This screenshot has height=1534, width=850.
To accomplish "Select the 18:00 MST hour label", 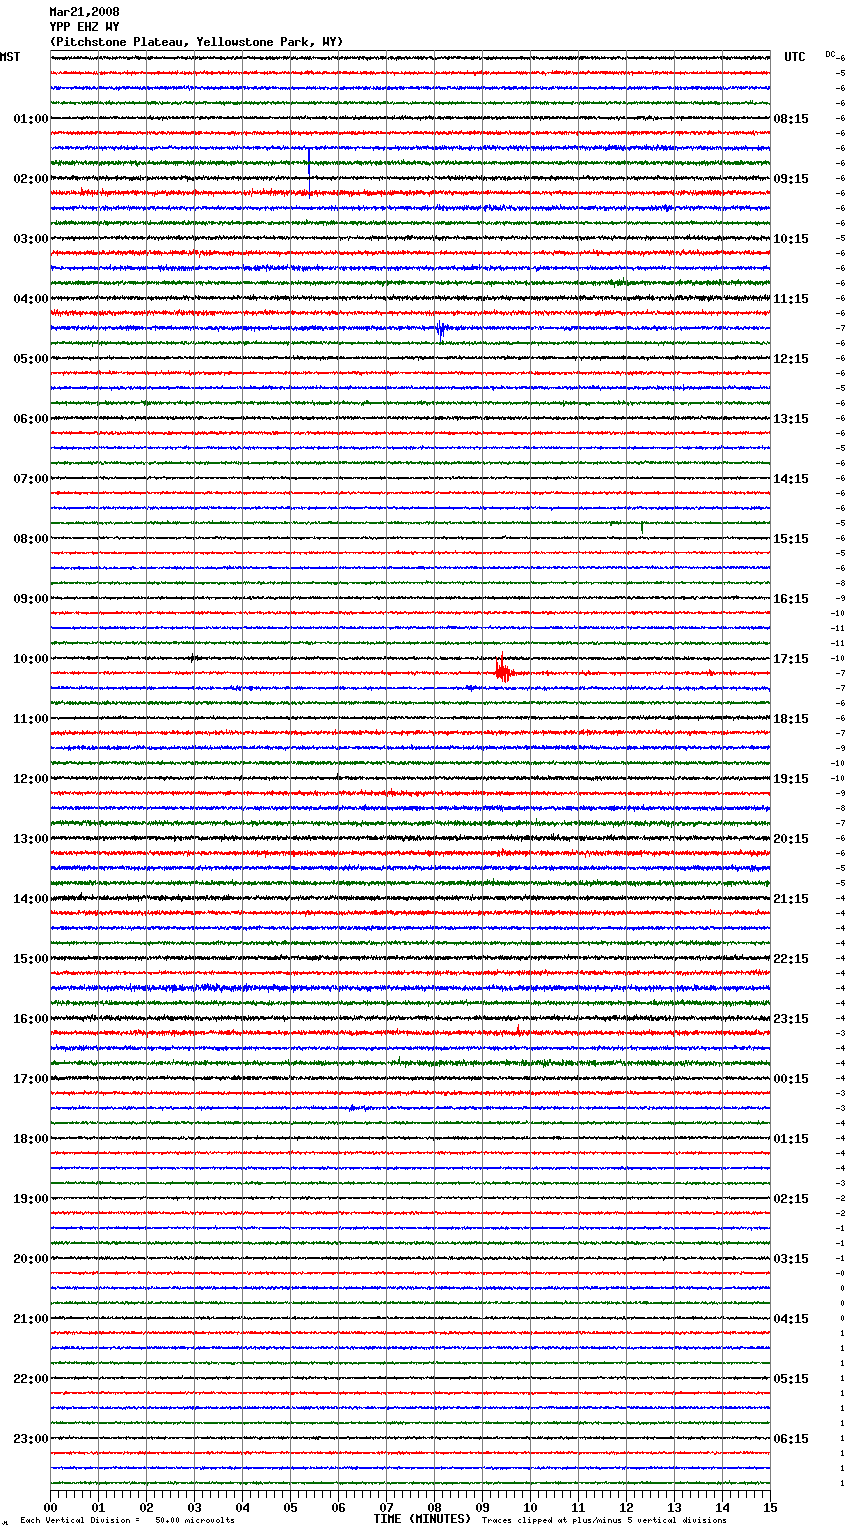I will click(31, 1139).
